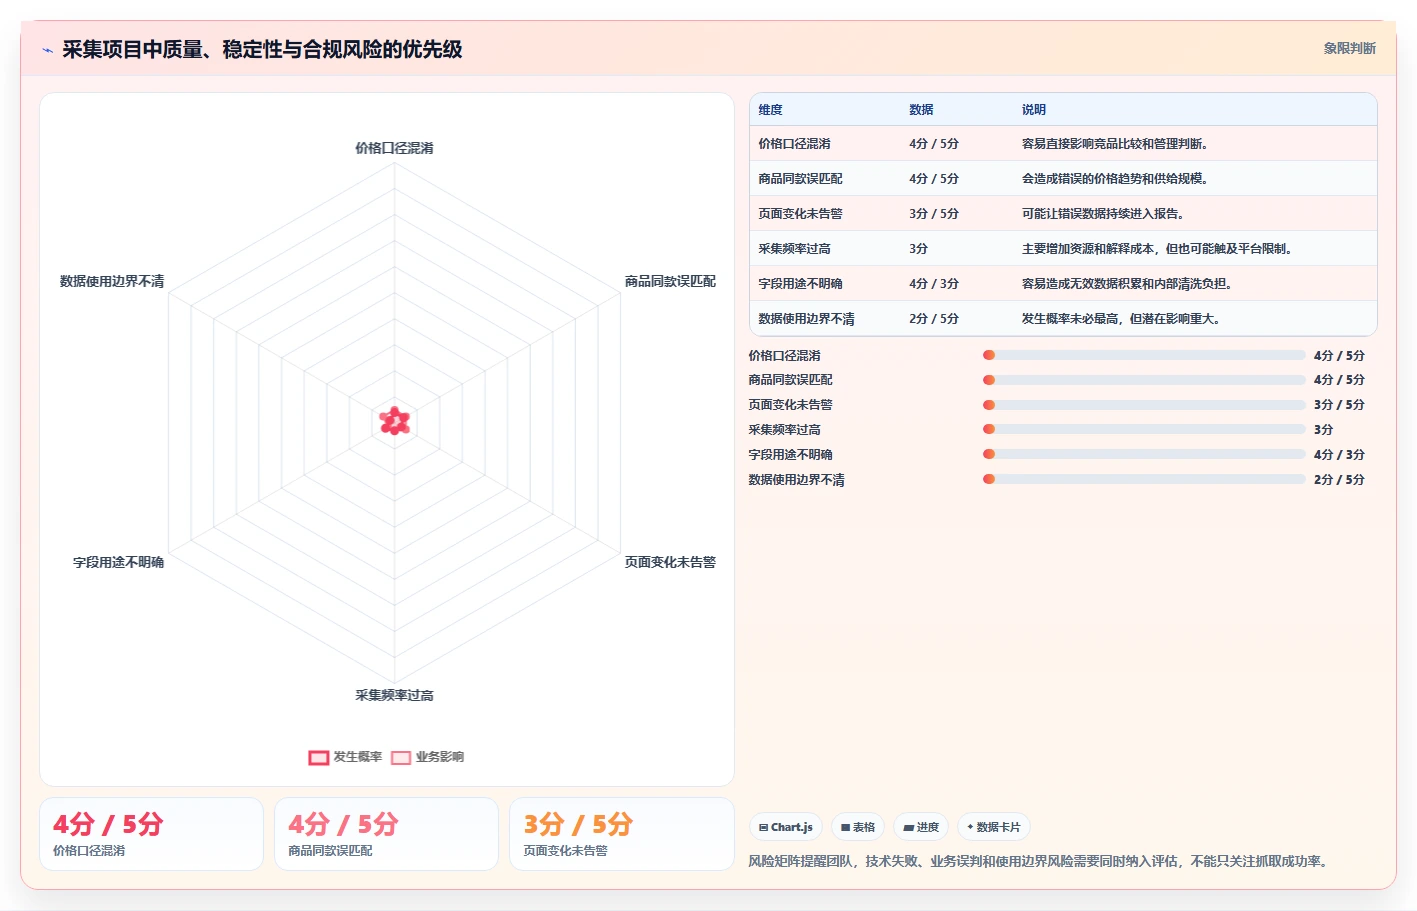Click the lightning icon beside the title
Screen dimensions: 1417x911
point(47,50)
